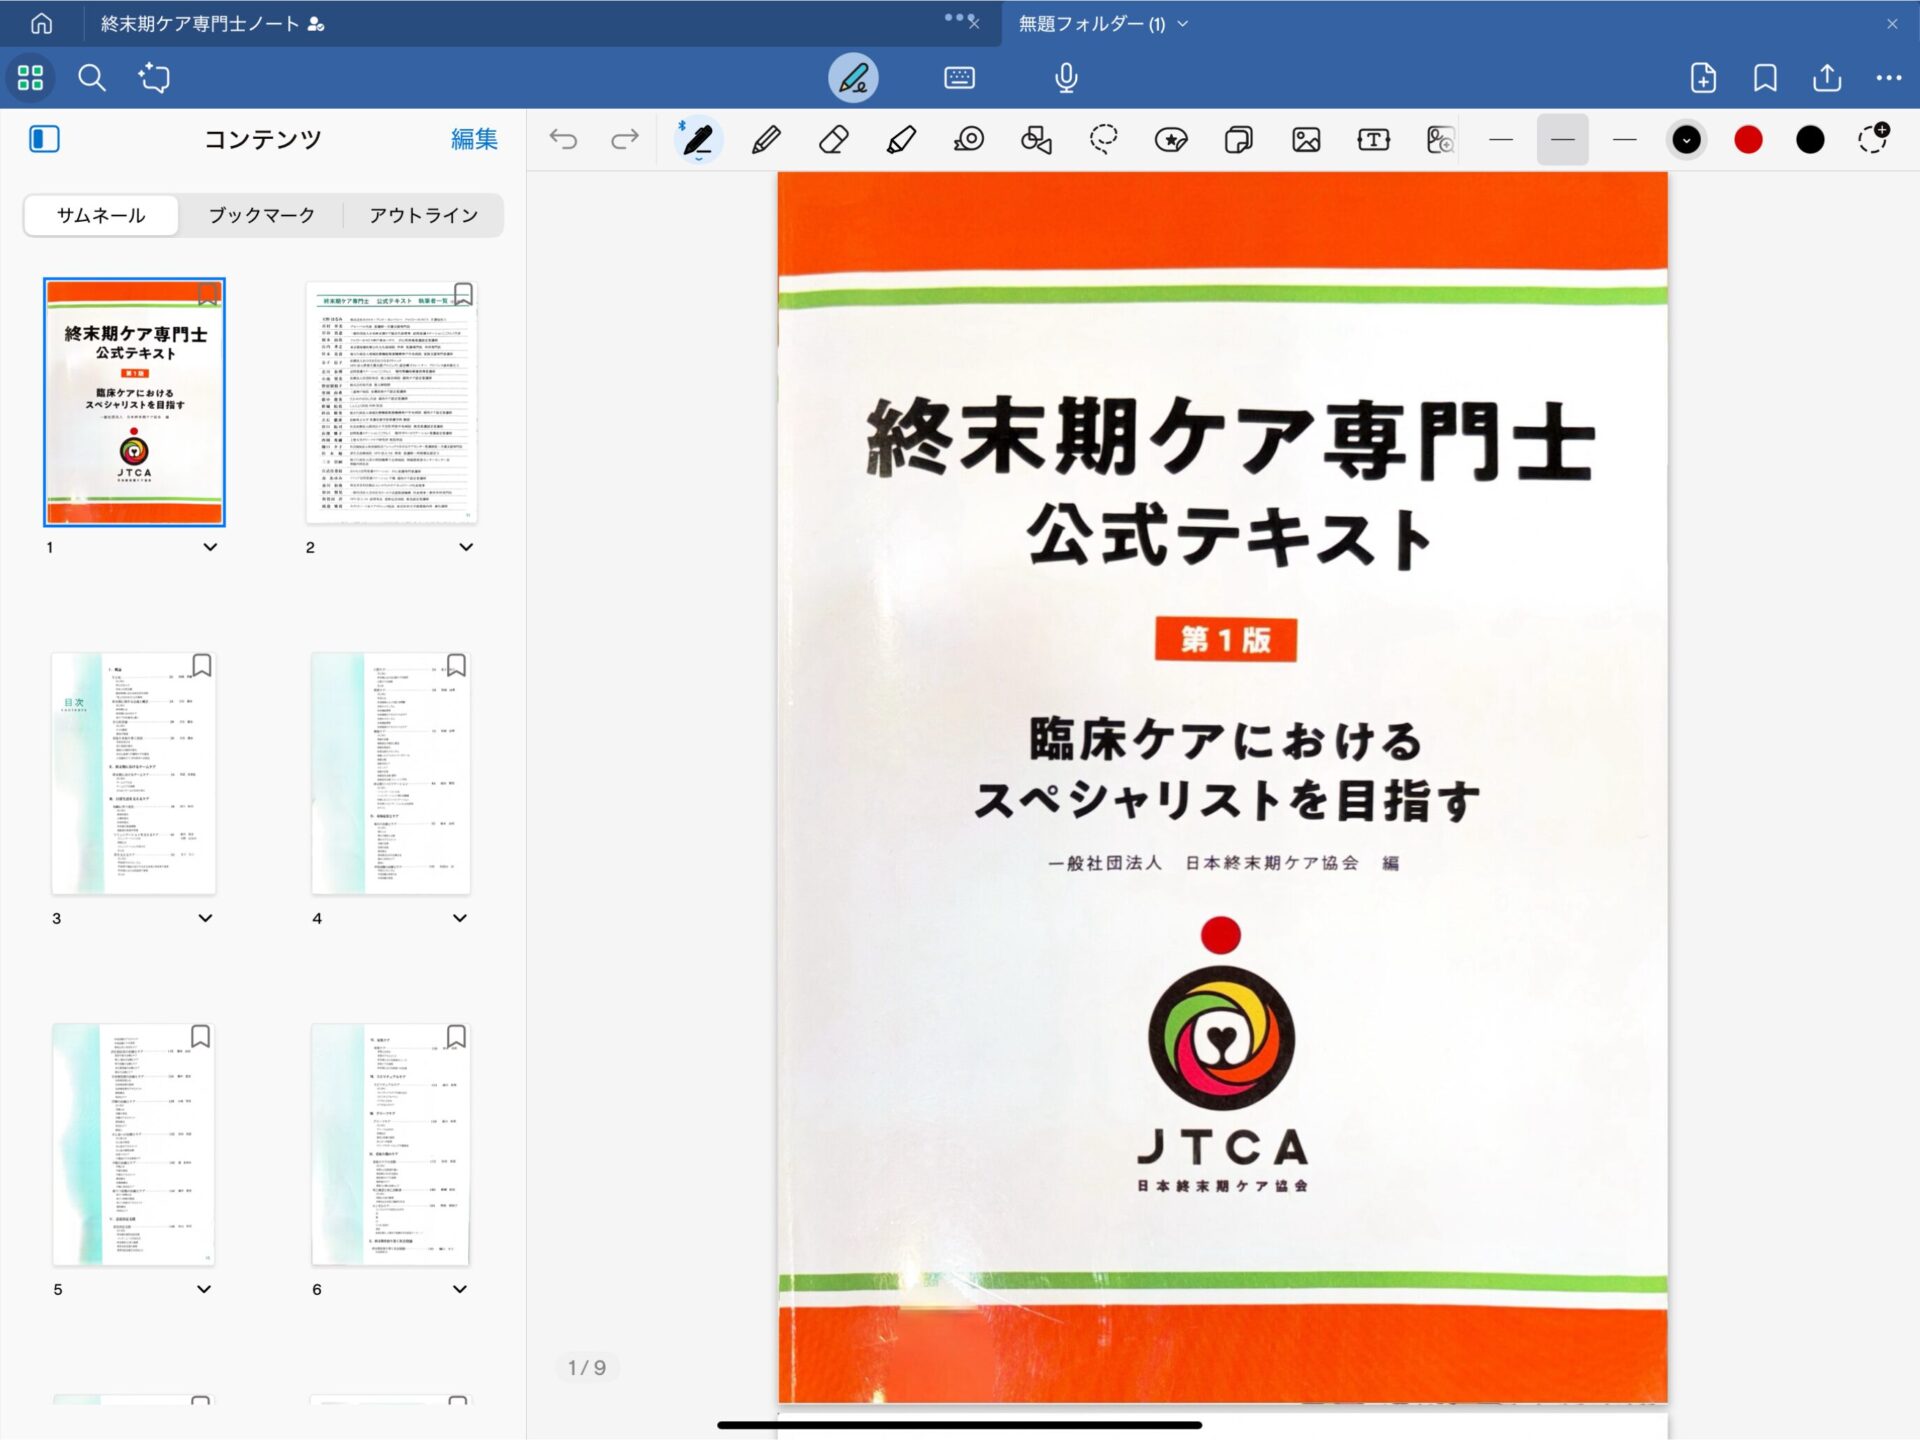Bookmark the current page in top bar

coord(1765,78)
